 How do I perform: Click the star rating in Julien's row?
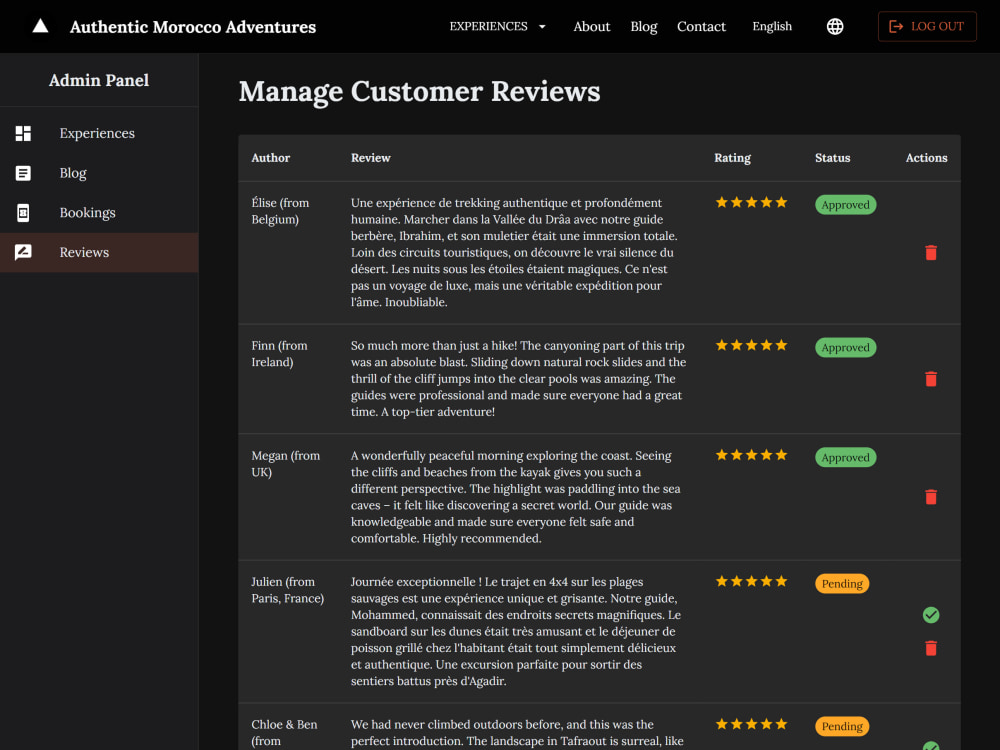[x=751, y=581]
